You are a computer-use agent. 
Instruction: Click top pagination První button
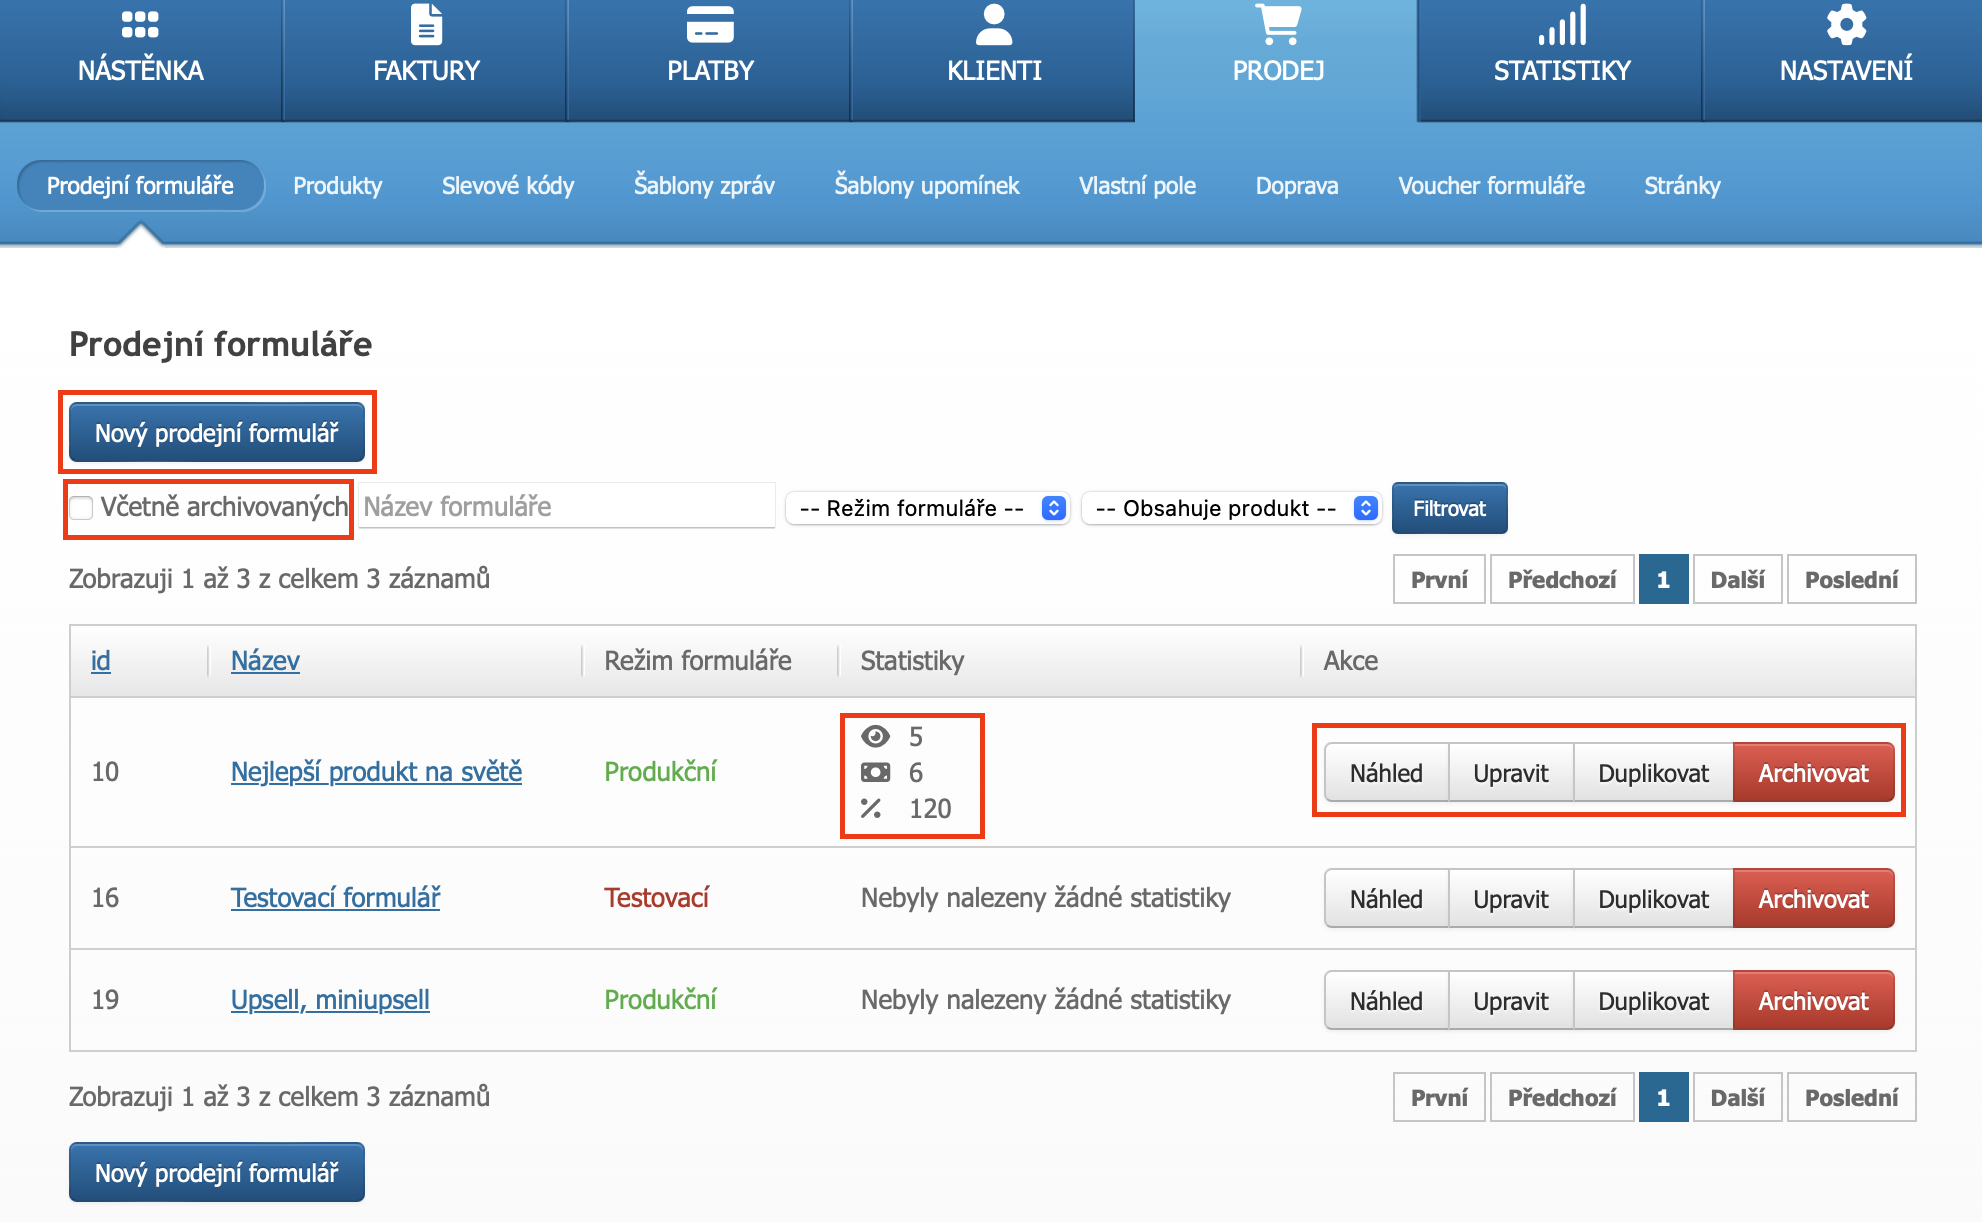tap(1439, 579)
